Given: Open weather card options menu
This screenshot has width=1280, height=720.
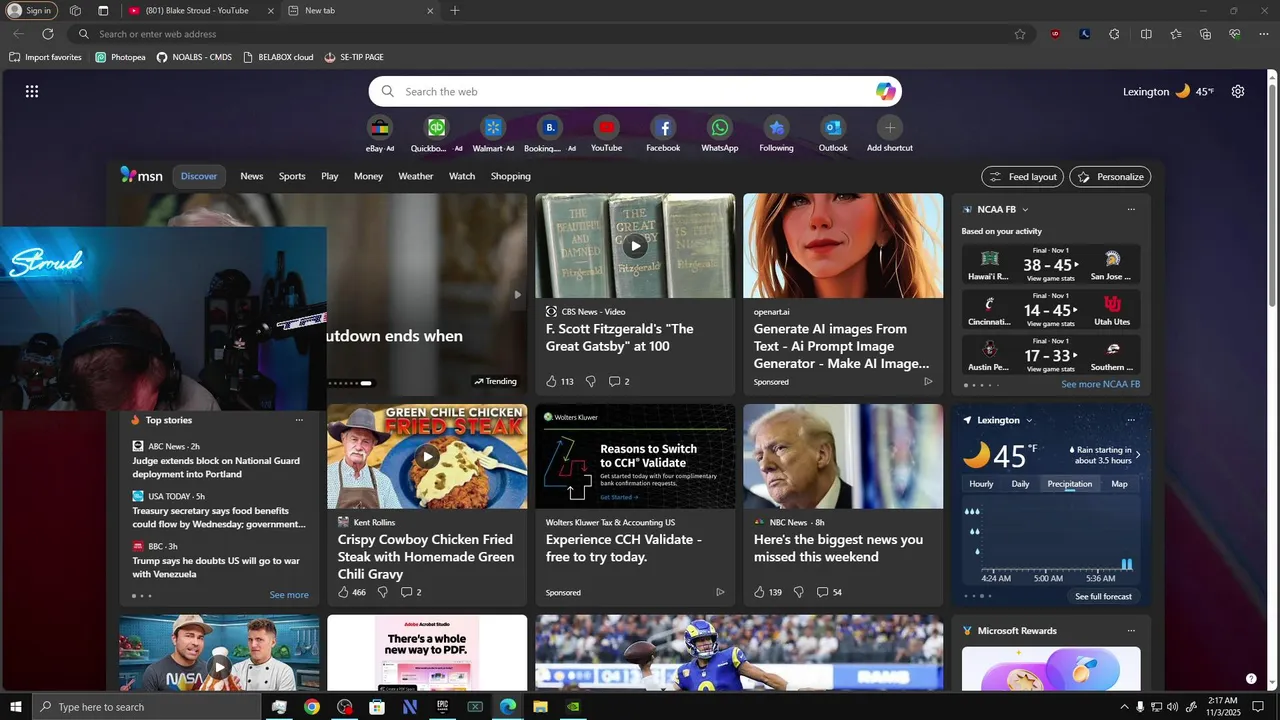Looking at the screenshot, I should pos(1131,420).
